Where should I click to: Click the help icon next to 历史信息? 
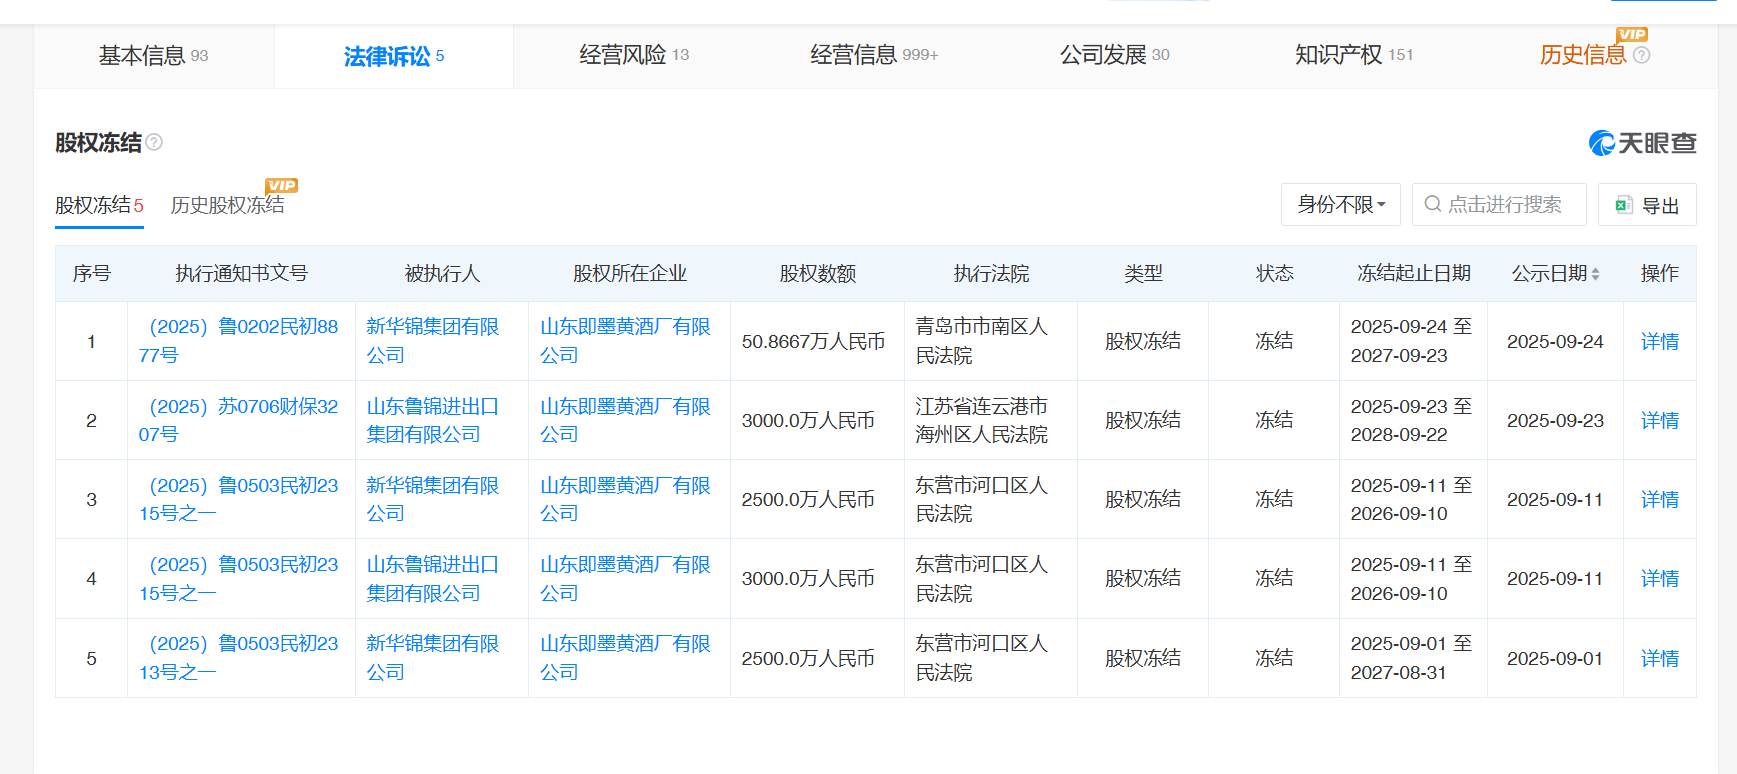(1641, 55)
